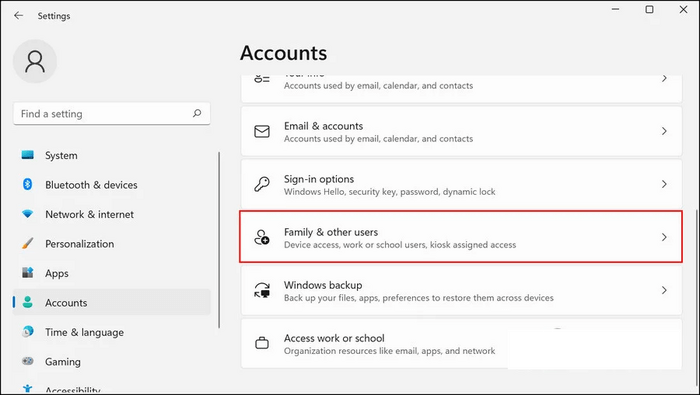Viewport: 700px width, 395px height.
Task: Expand Sign-in options chevron
Action: coord(664,184)
